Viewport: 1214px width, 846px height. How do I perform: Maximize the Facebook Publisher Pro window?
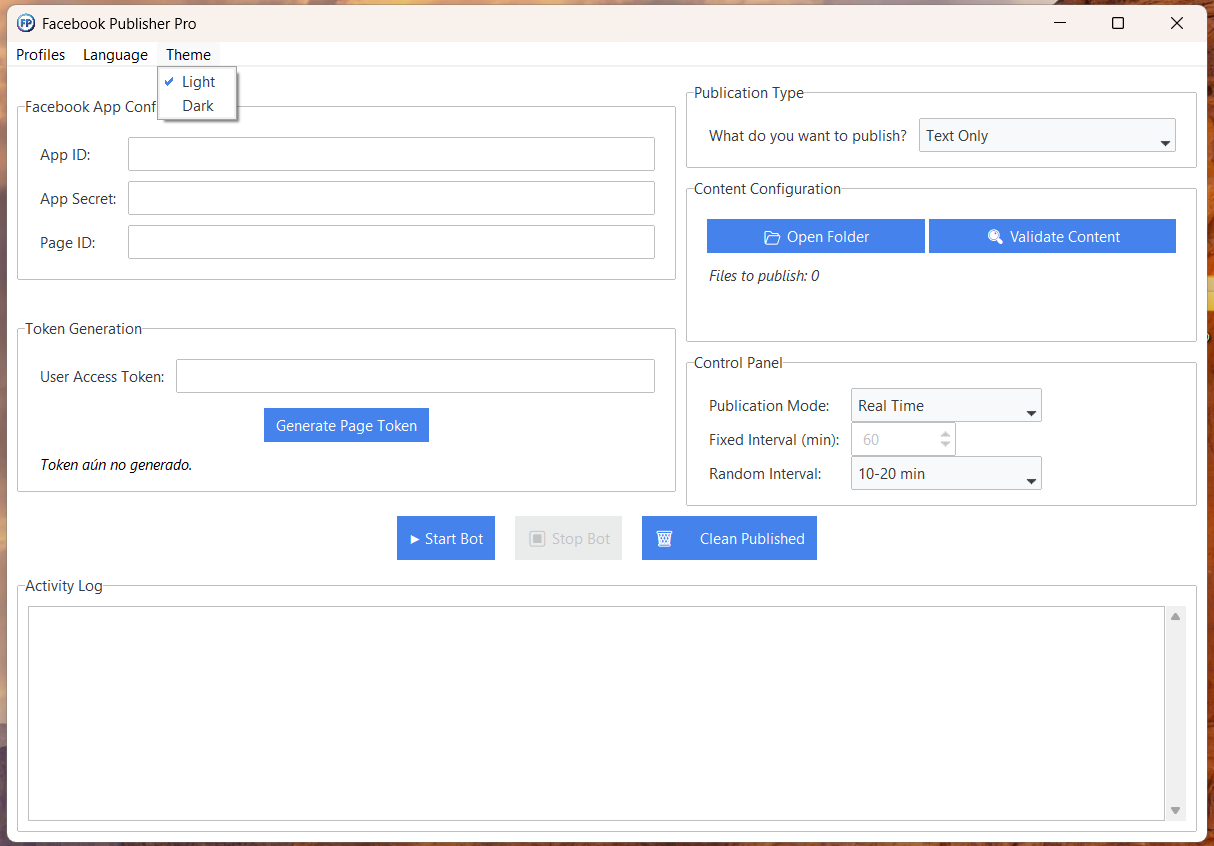coord(1118,23)
